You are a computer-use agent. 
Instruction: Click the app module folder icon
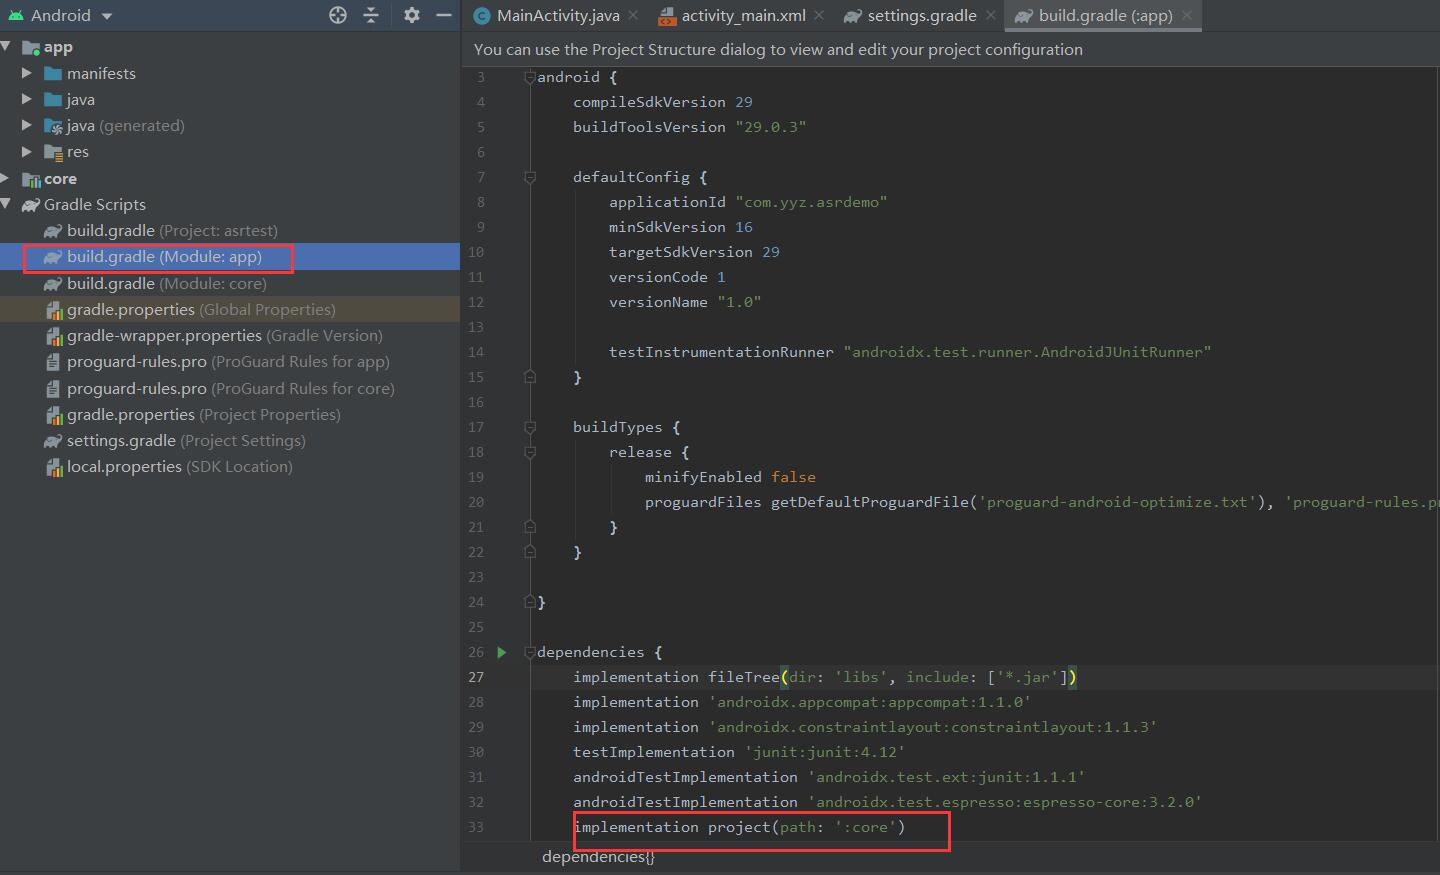point(31,47)
